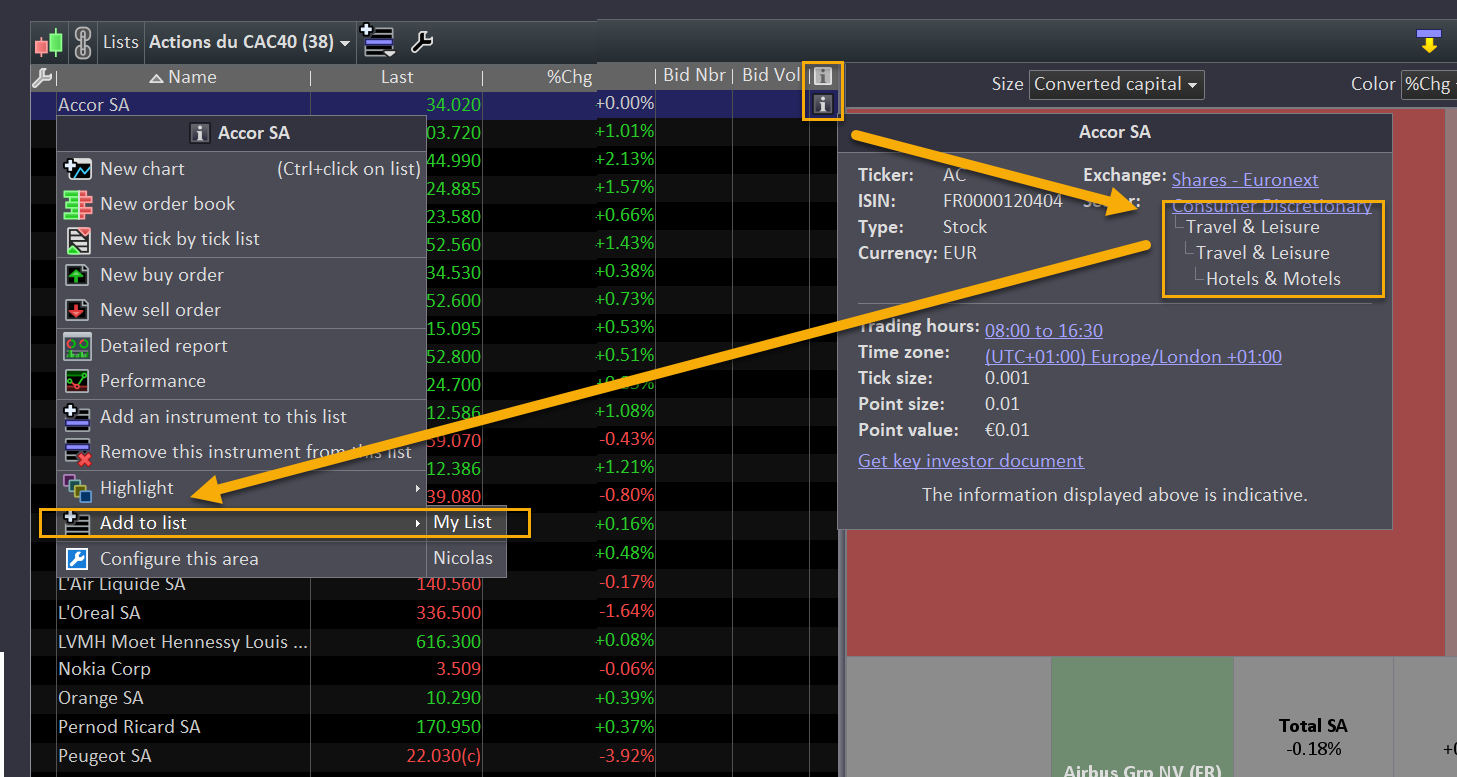Screen dimensions: 1457x777
Task: Click the Europe/London time zone link
Action: pos(1133,357)
